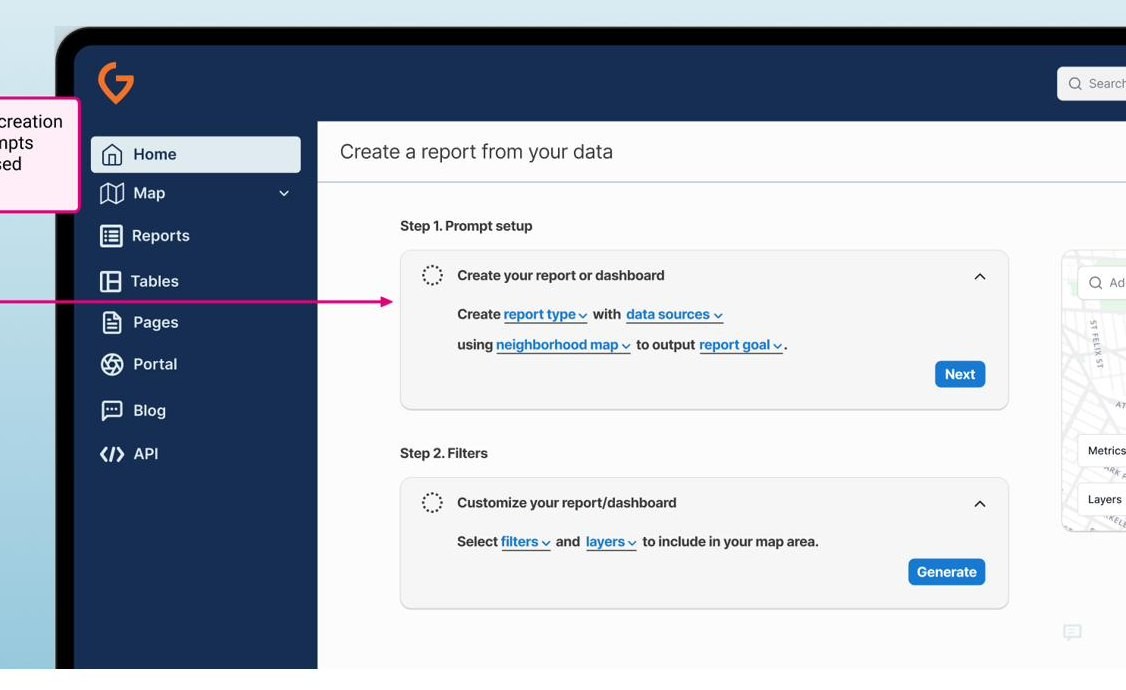Click the Tables grid icon
Screen dimensions: 1126x690
pyautogui.click(x=111, y=281)
